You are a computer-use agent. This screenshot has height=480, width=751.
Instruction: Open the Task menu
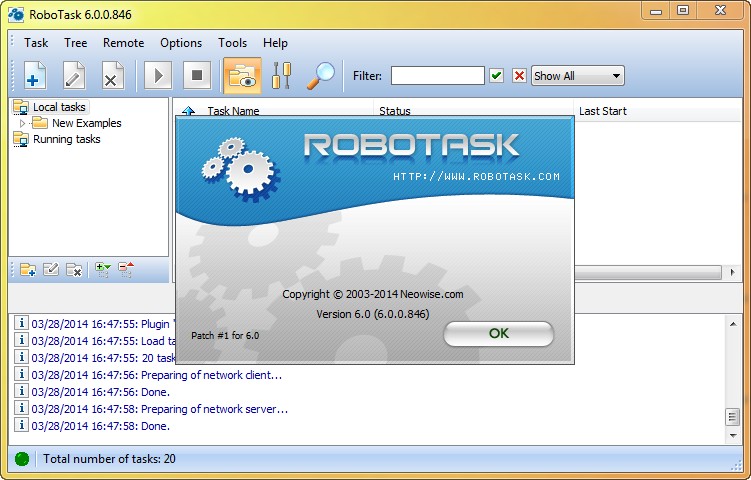point(36,43)
